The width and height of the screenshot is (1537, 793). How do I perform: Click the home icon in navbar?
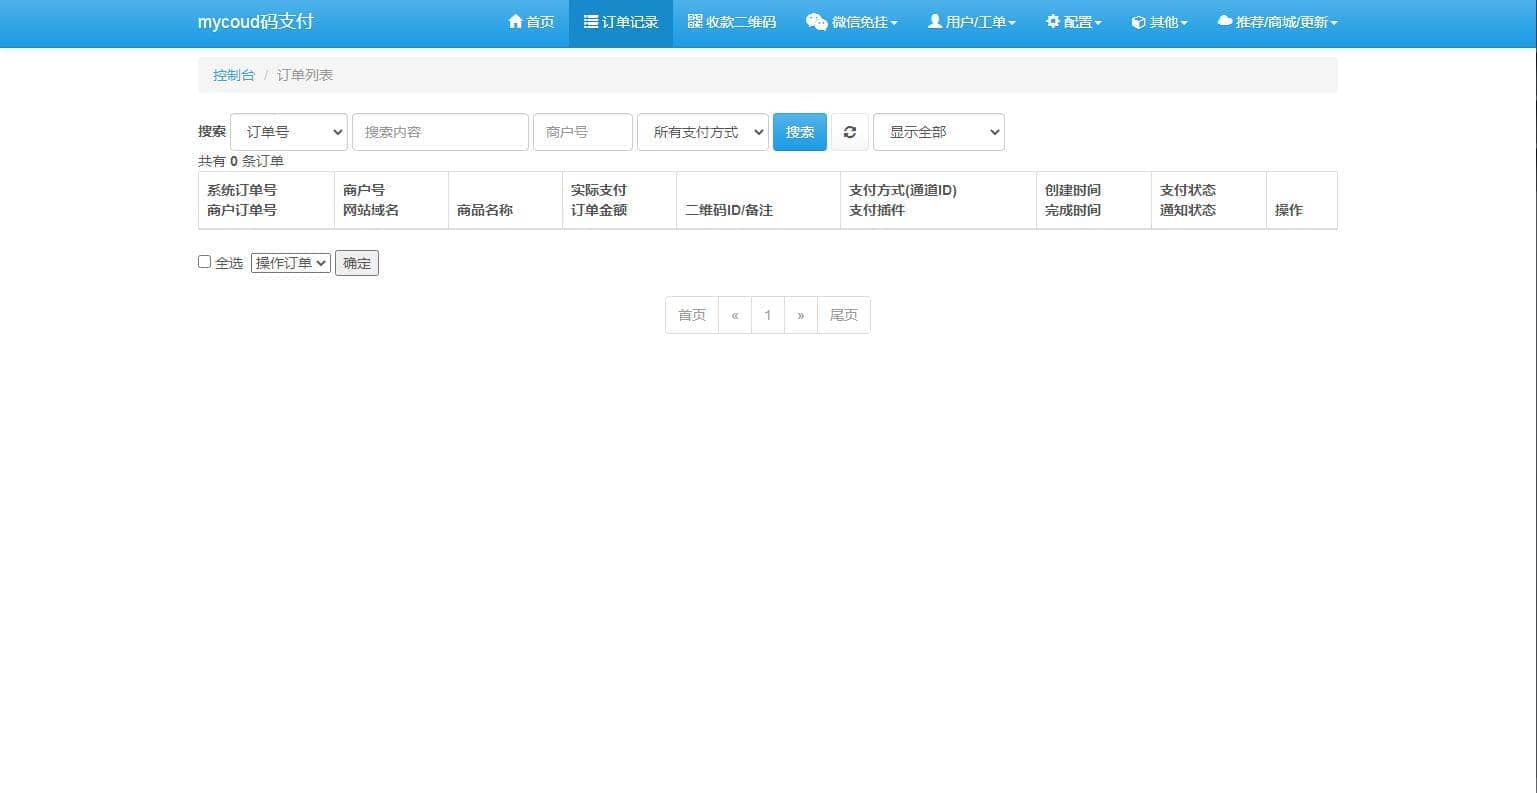(x=515, y=21)
